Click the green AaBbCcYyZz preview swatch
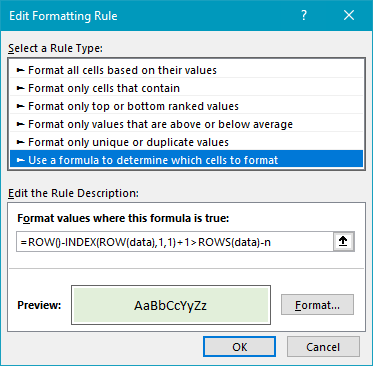 pos(171,305)
